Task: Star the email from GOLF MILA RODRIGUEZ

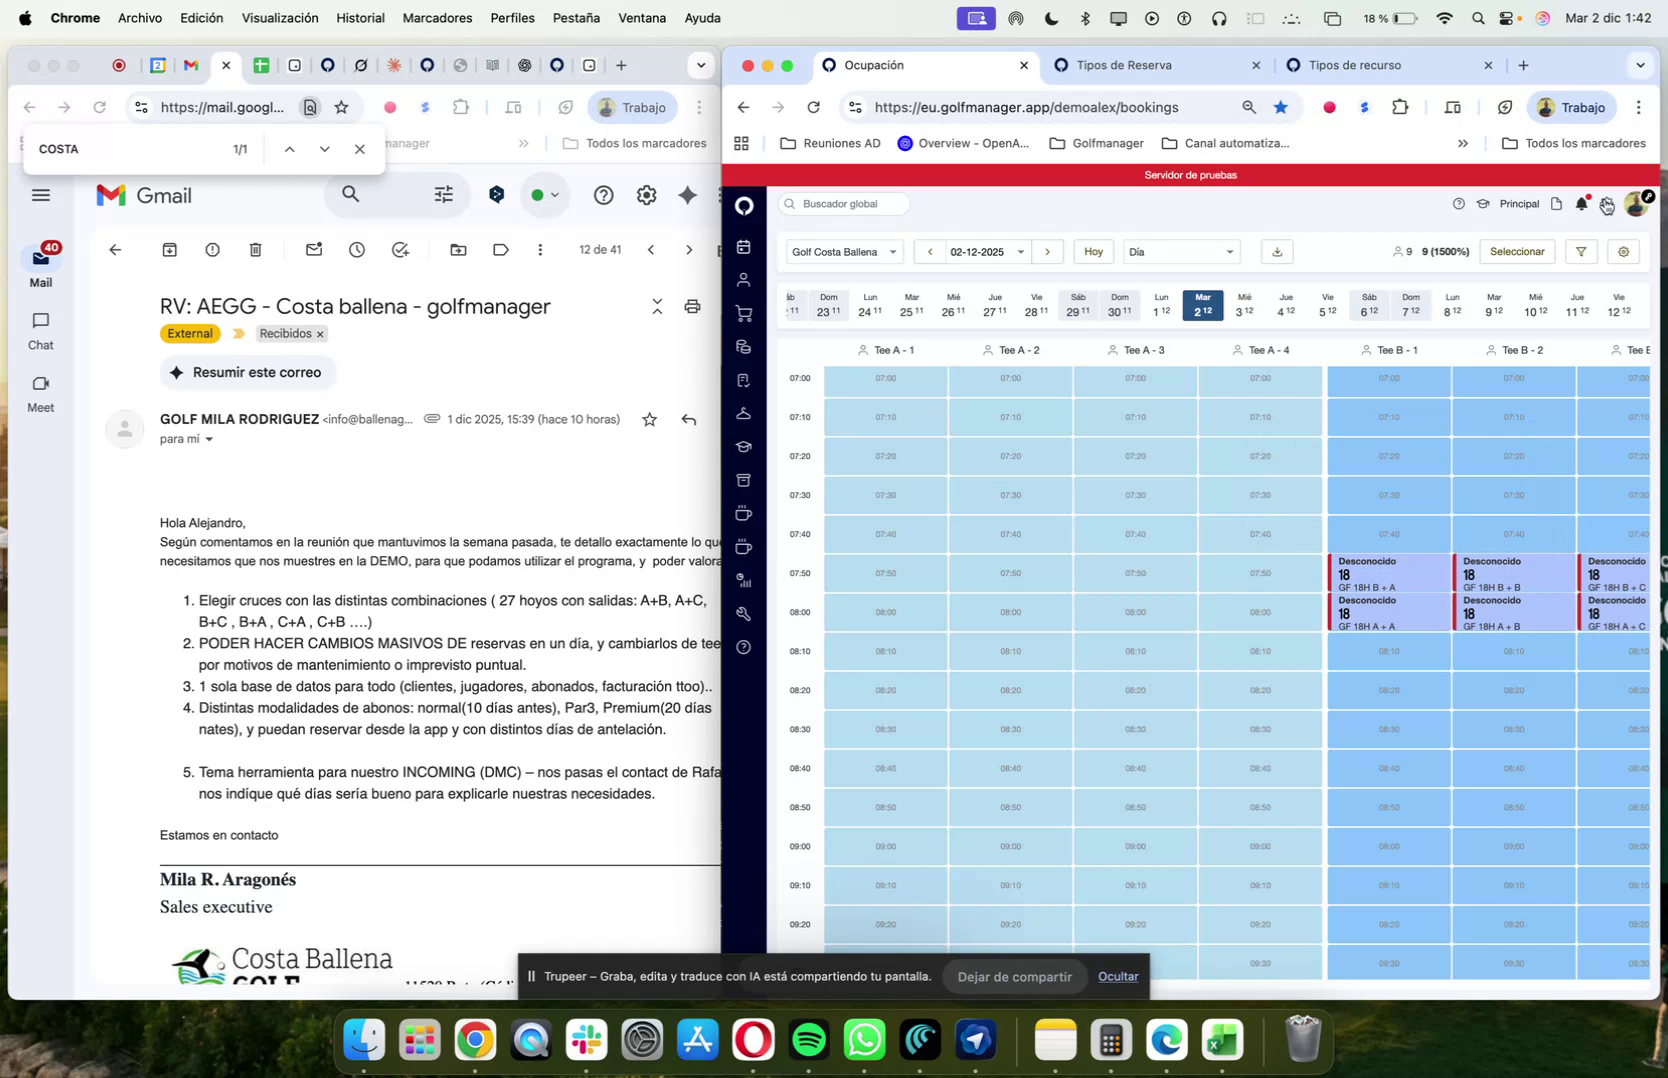Action: click(x=649, y=419)
